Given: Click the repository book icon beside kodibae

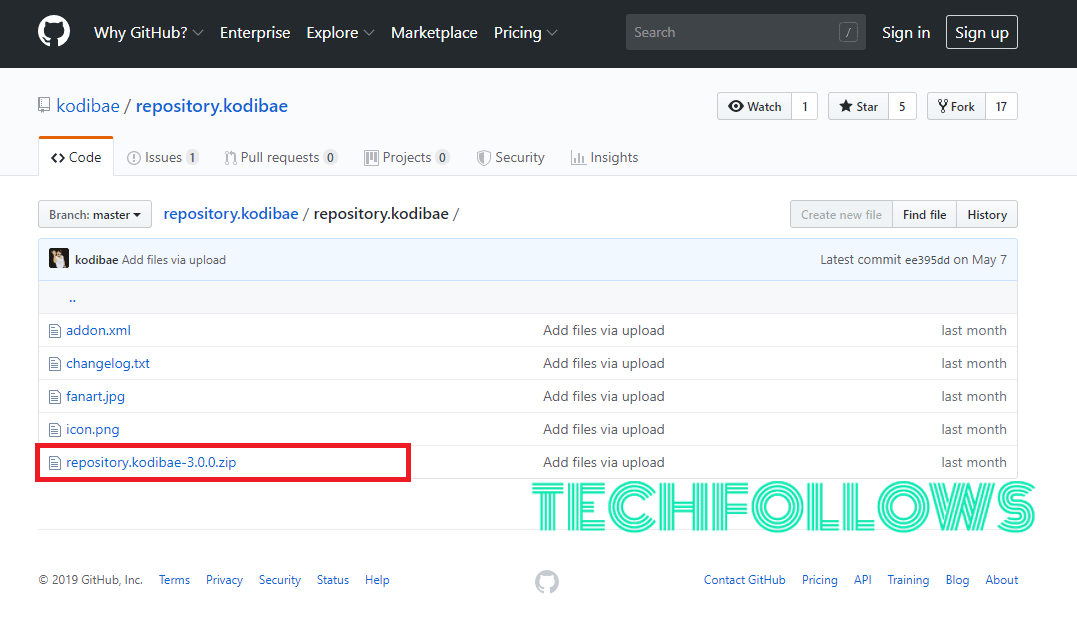Looking at the screenshot, I should coord(44,105).
